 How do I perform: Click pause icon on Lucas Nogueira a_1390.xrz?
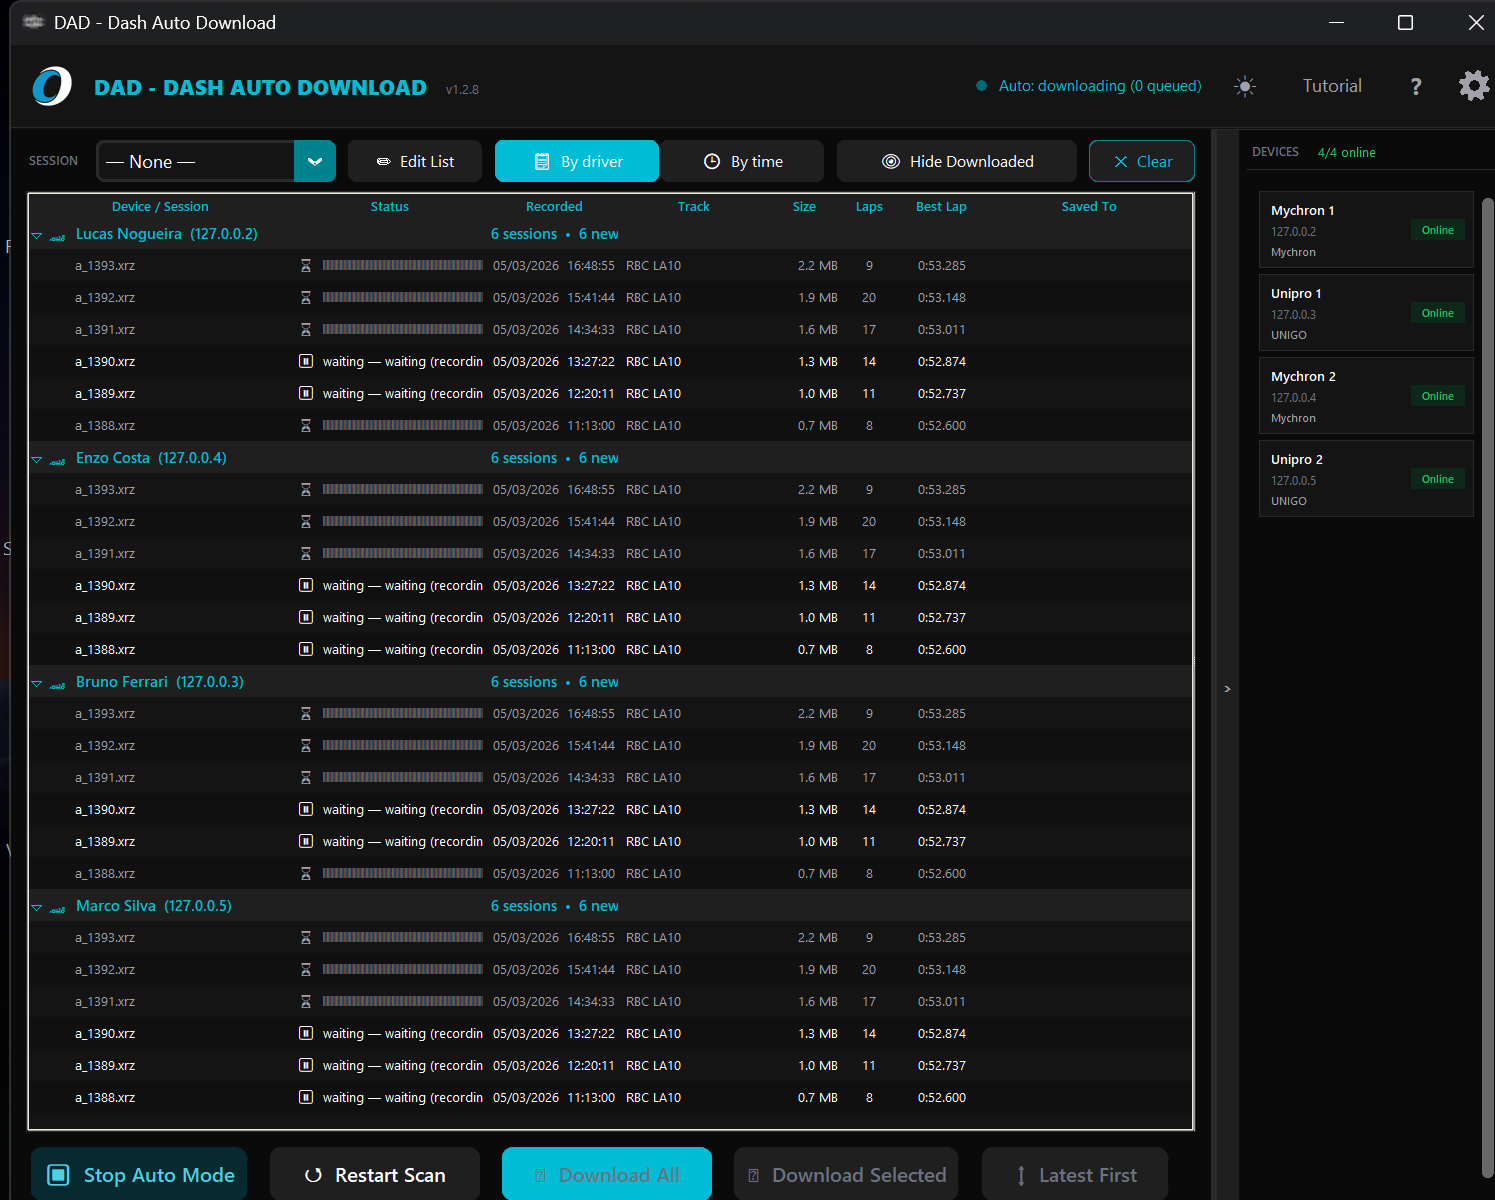click(x=306, y=361)
